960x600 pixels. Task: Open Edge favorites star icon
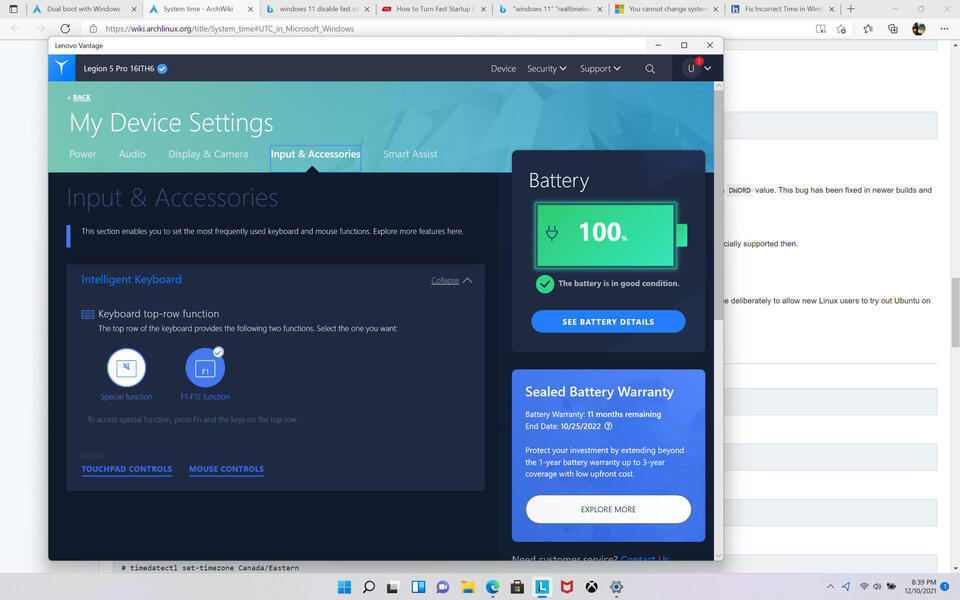click(x=868, y=29)
